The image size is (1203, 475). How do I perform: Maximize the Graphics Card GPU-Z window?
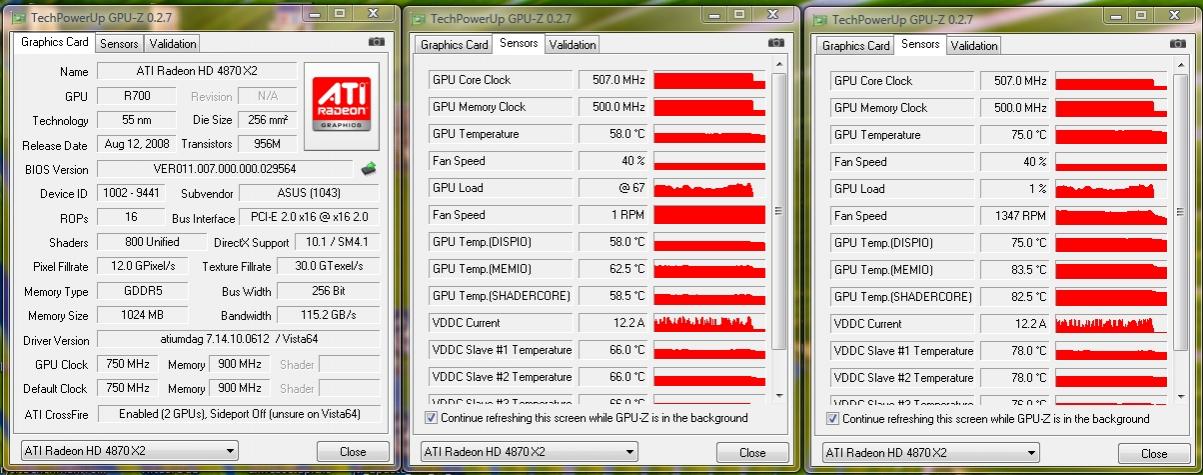point(340,14)
